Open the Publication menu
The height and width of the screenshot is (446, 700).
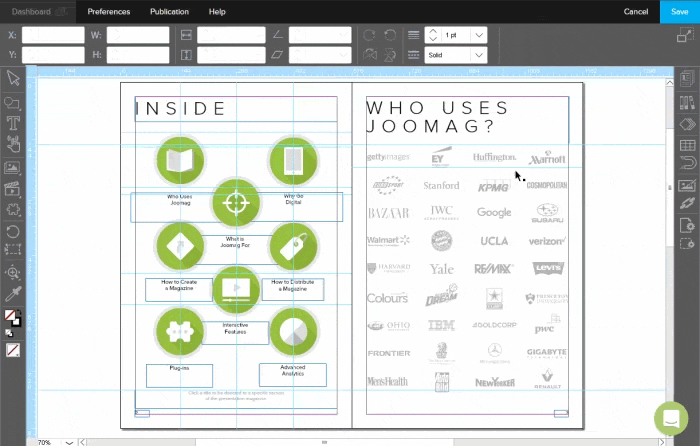pos(169,11)
